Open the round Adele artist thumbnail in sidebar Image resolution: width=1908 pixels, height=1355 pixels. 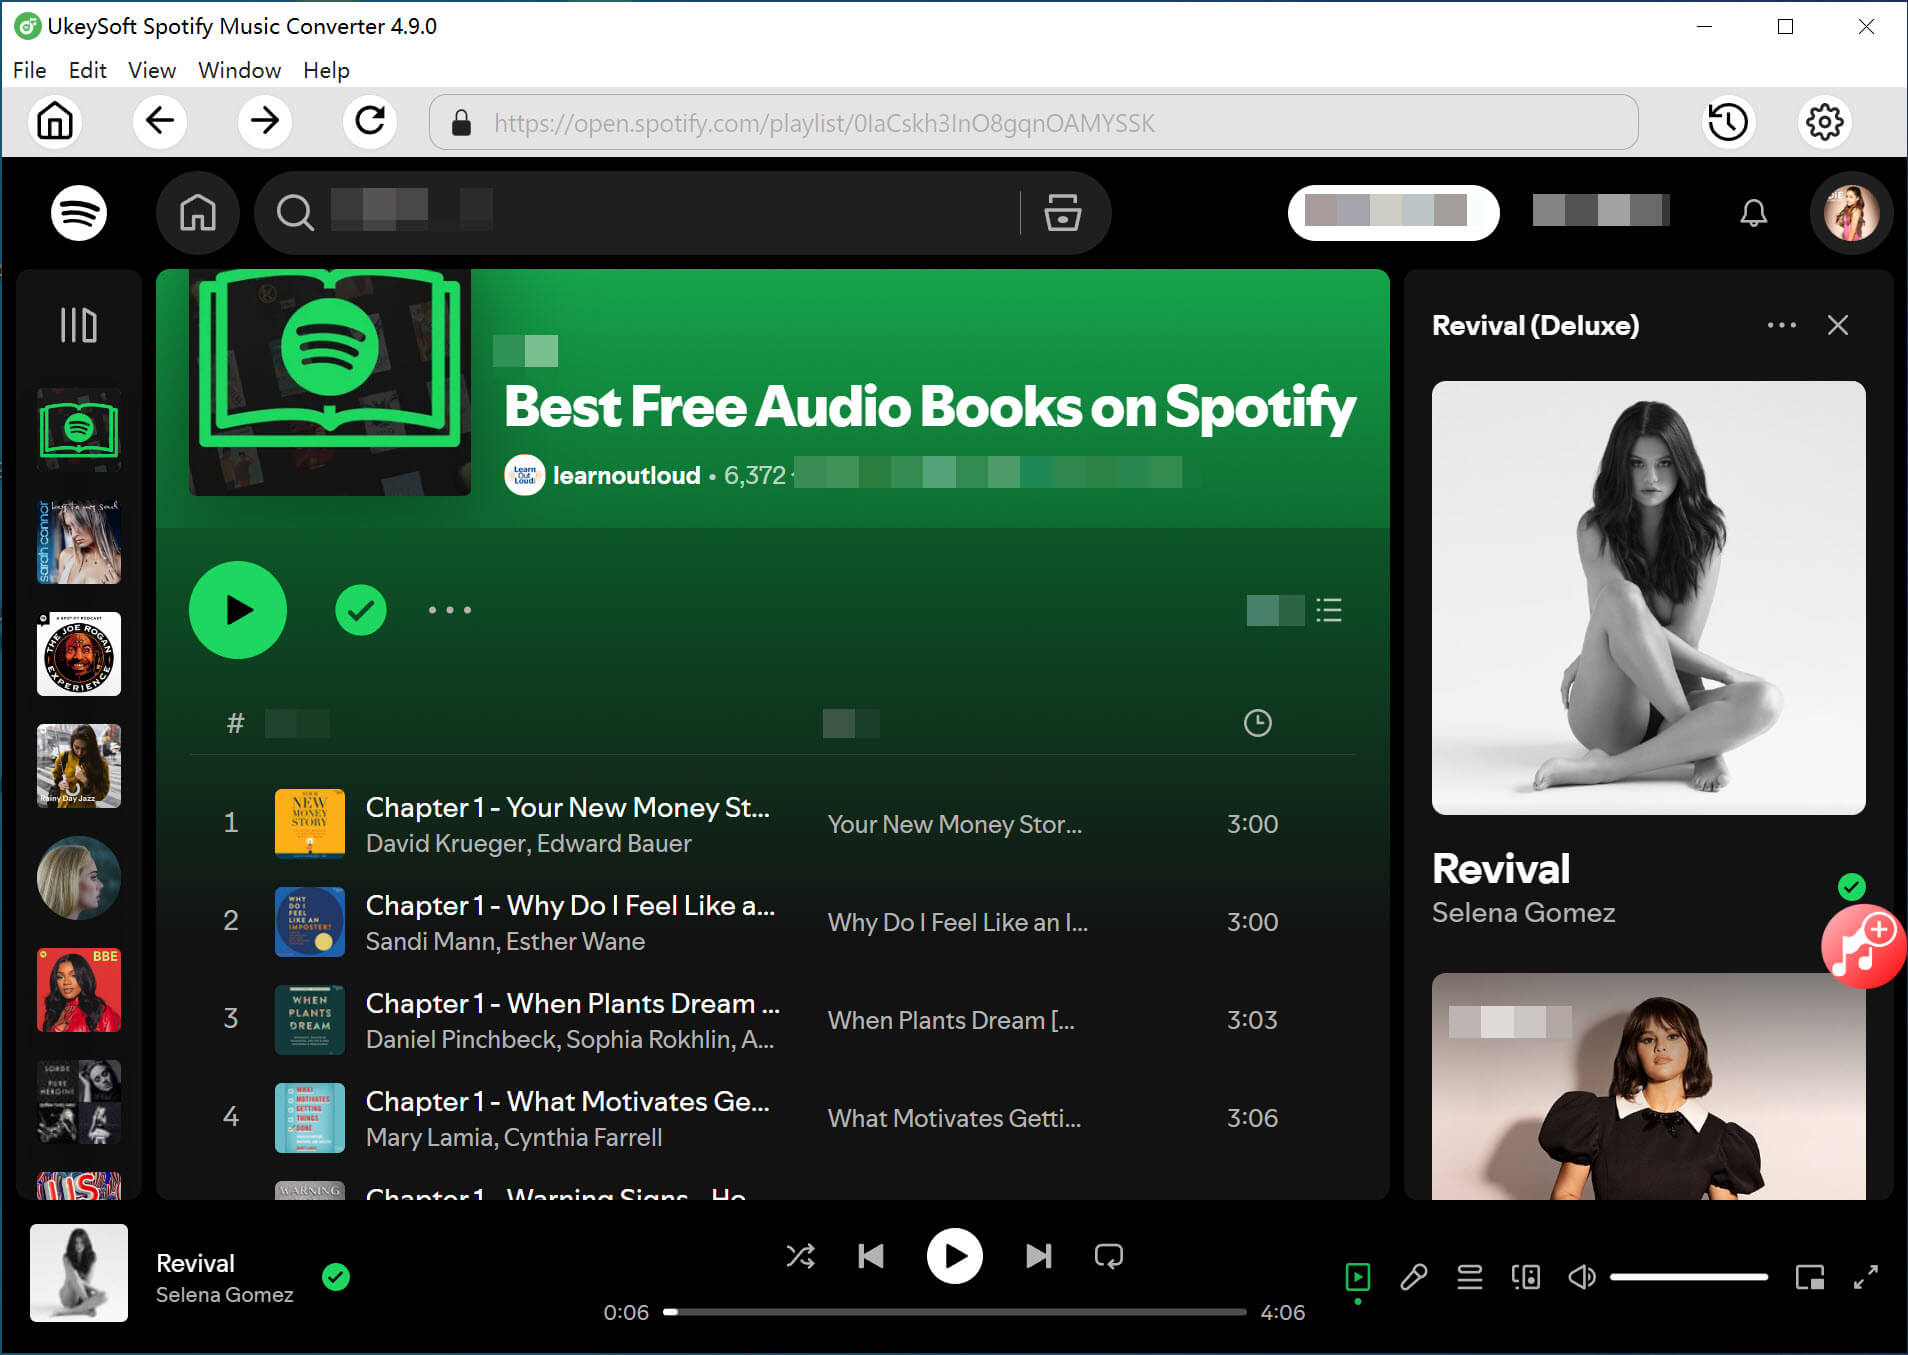click(x=79, y=878)
